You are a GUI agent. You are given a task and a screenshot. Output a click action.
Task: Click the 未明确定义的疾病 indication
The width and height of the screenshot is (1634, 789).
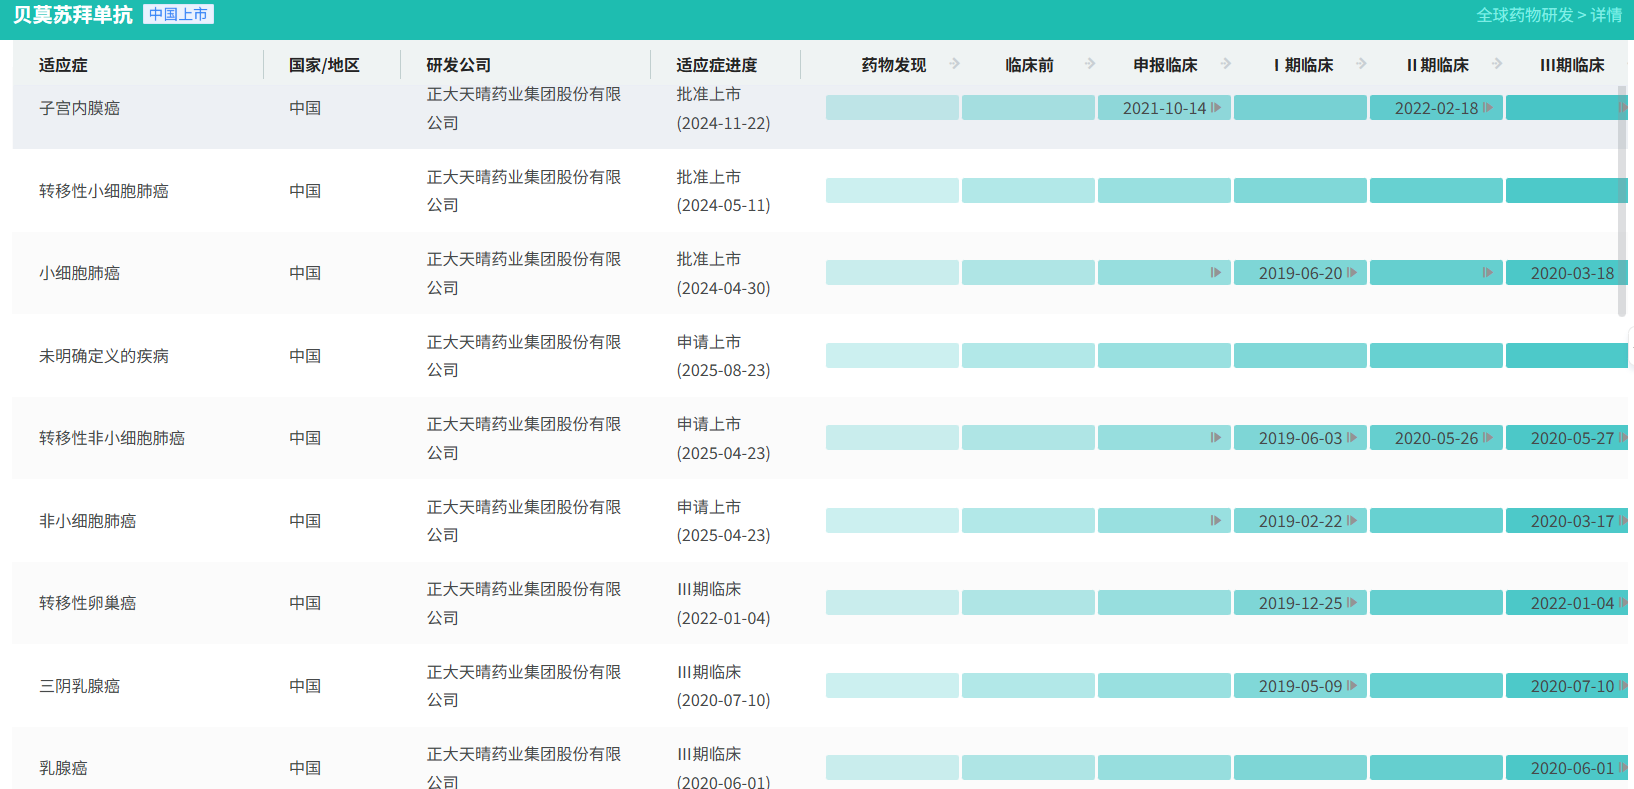(x=103, y=356)
